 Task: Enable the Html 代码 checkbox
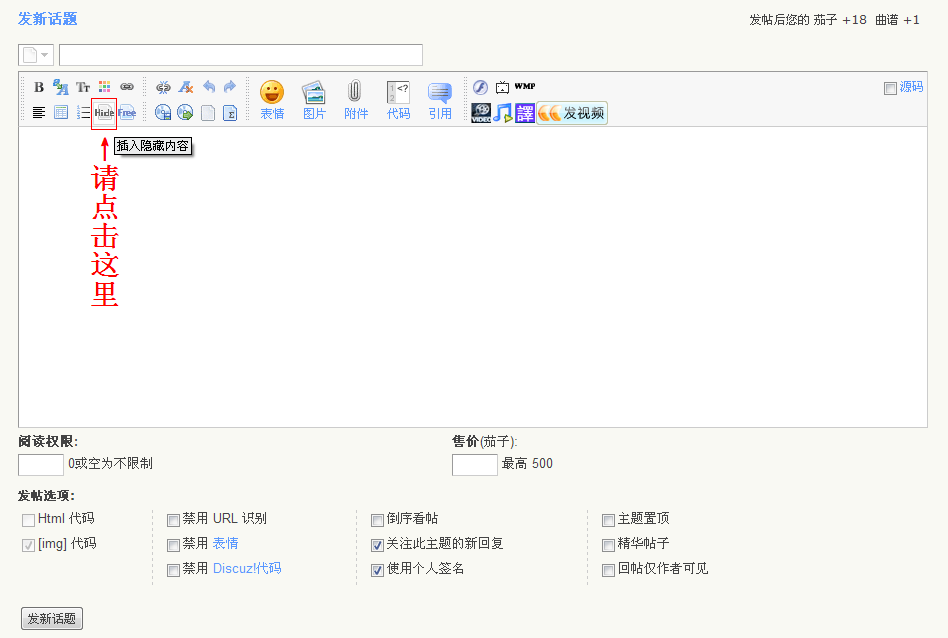(x=28, y=520)
